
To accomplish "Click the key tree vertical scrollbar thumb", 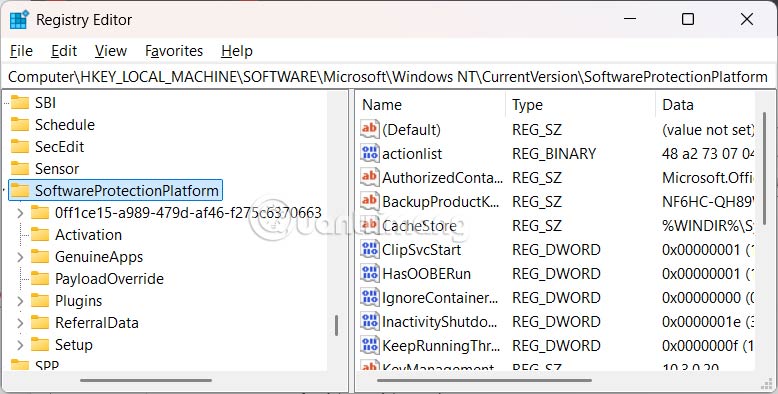I will pyautogui.click(x=336, y=326).
